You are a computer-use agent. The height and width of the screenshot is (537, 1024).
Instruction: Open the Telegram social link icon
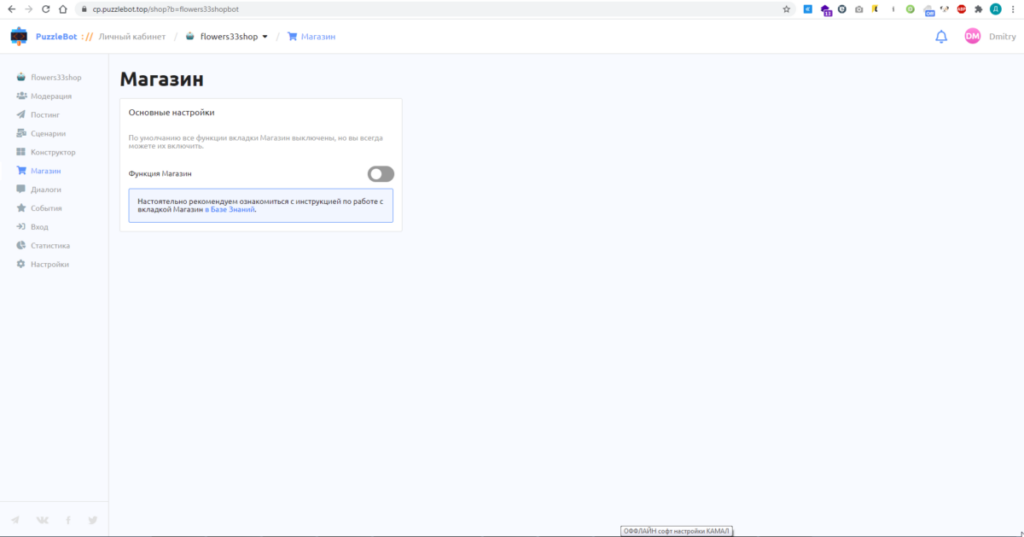coord(15,520)
